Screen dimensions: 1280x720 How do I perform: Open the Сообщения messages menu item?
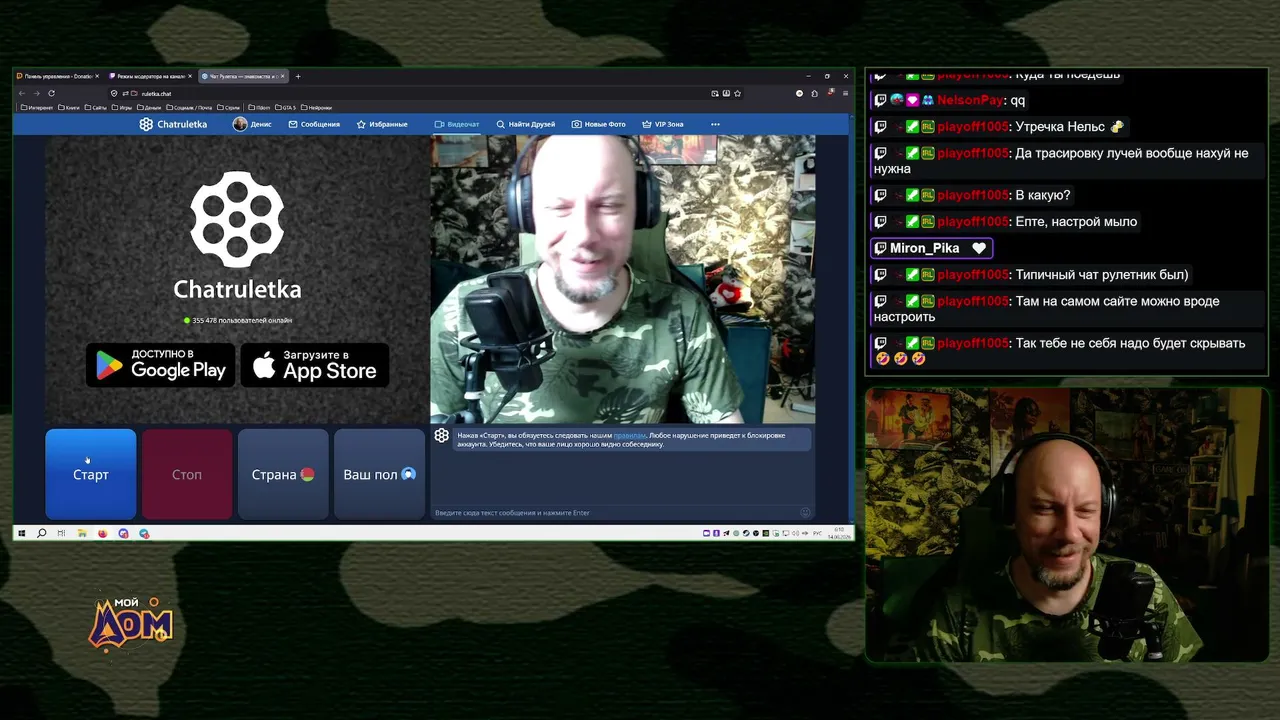tap(314, 124)
